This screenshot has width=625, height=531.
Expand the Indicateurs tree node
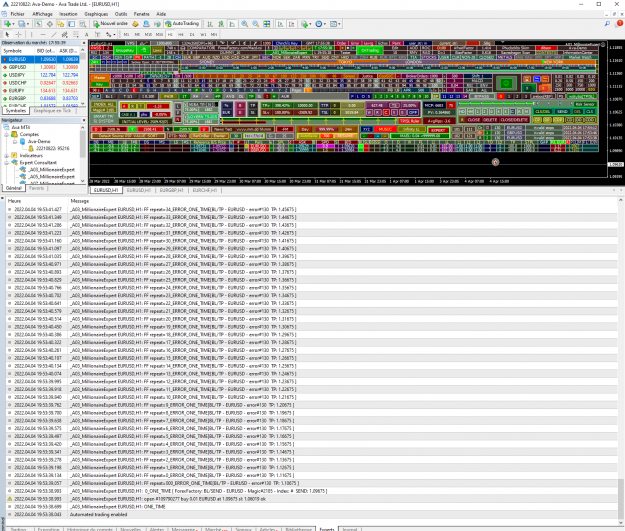(x=6, y=155)
